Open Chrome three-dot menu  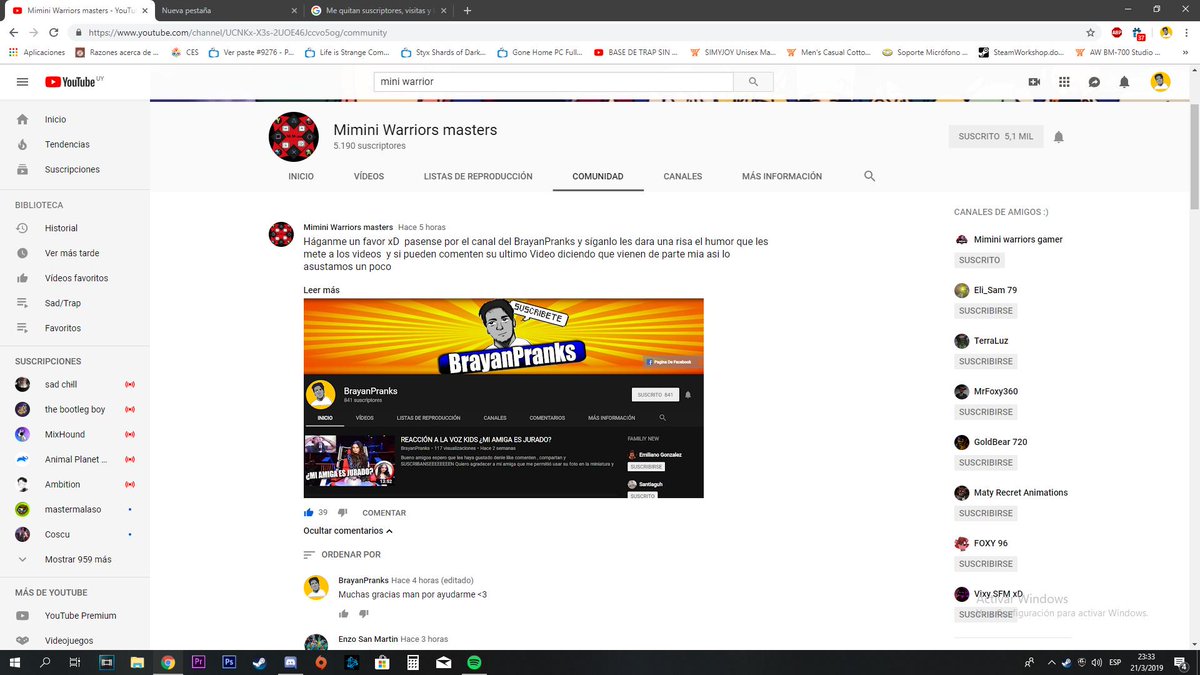[1187, 32]
